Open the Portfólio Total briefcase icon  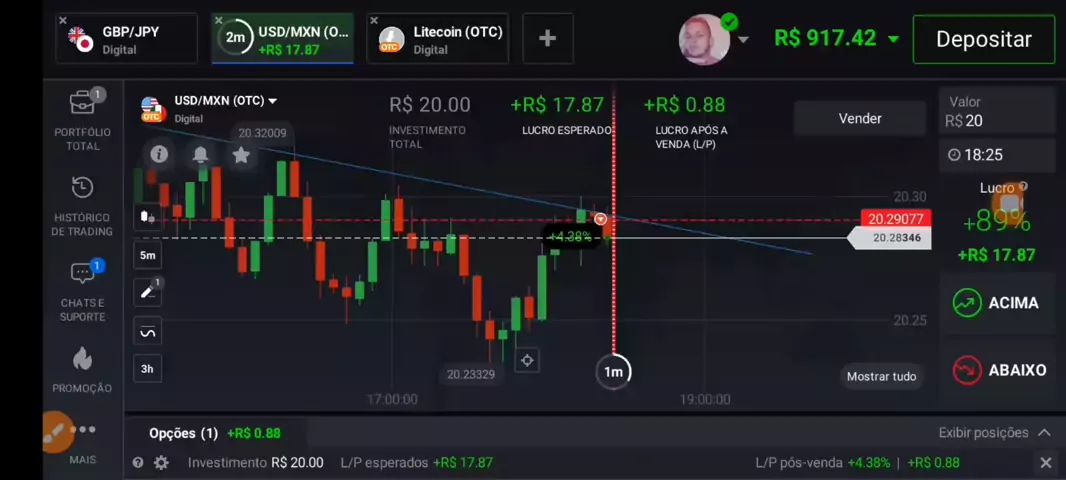point(84,102)
